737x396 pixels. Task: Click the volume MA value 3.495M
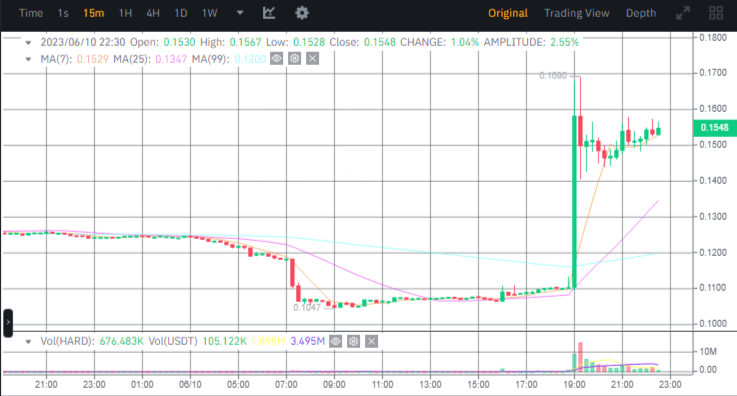[307, 342]
